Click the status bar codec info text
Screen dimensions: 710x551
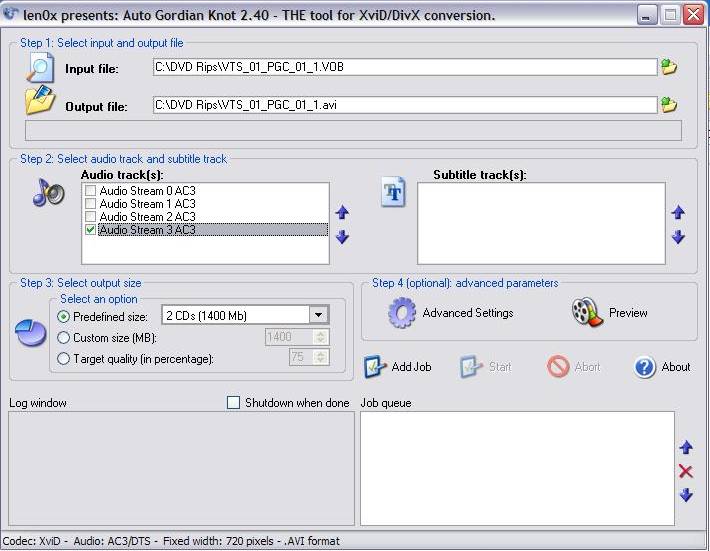coord(171,541)
